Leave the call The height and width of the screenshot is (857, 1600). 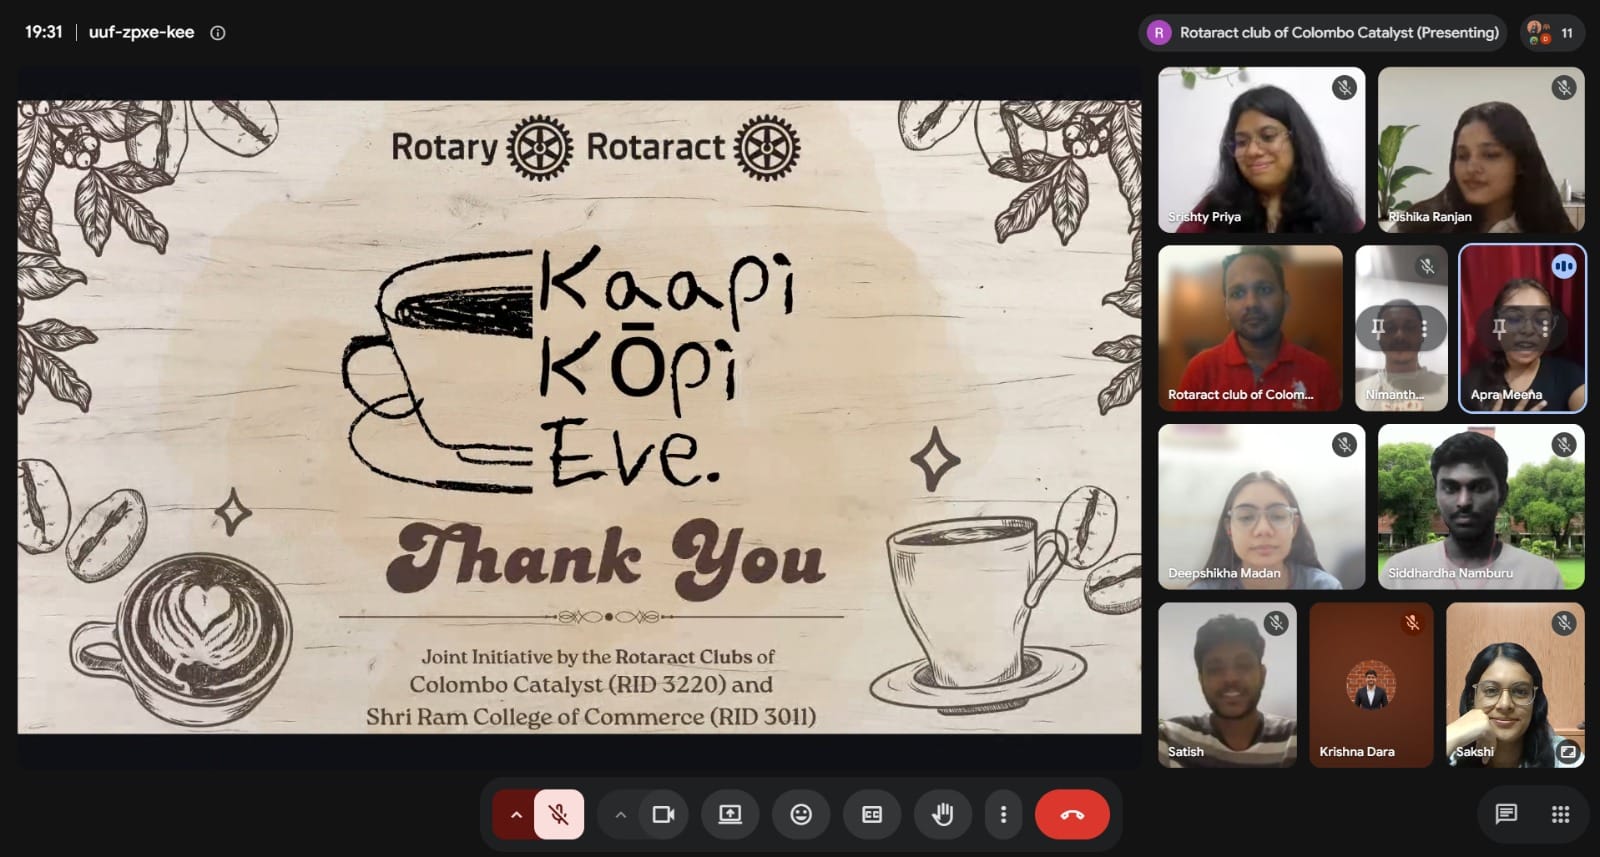pyautogui.click(x=1072, y=815)
